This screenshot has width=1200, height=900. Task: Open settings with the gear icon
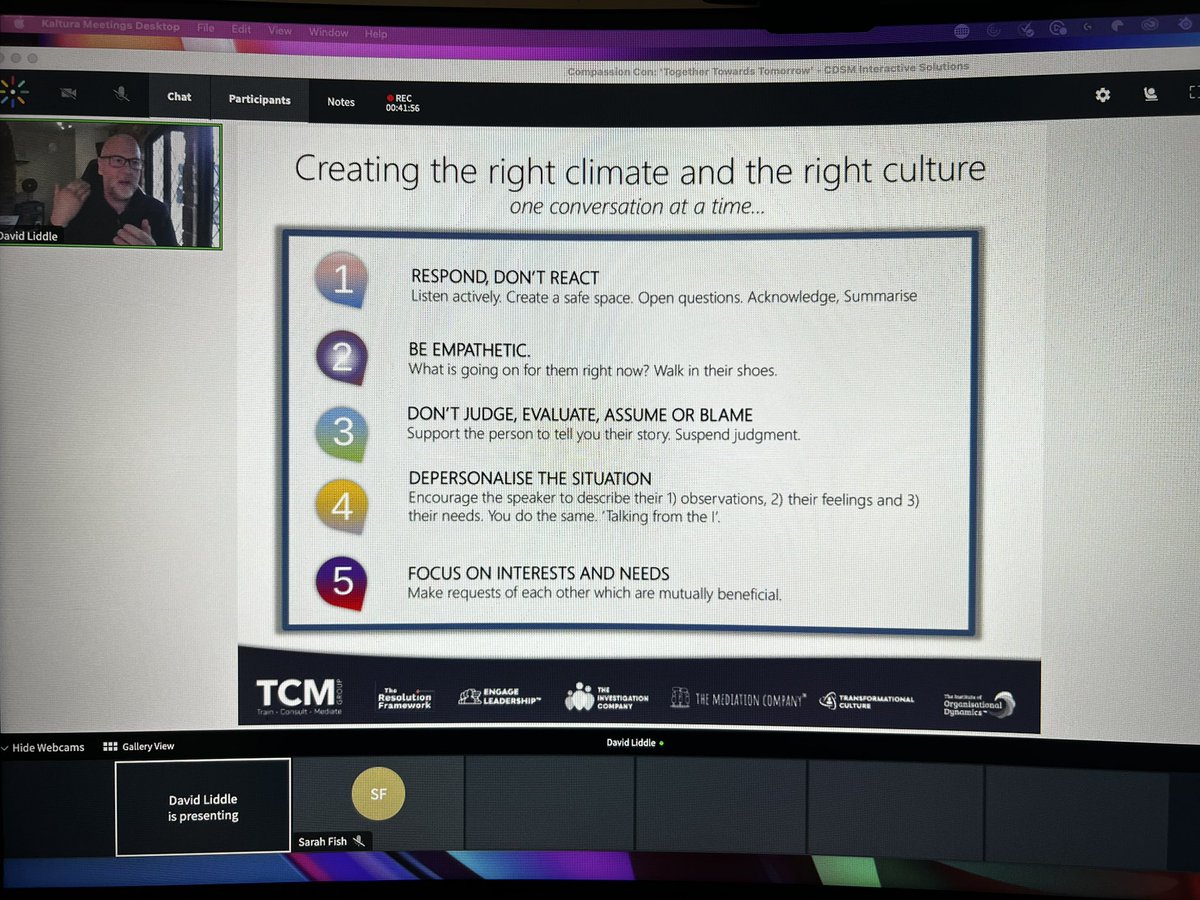[1103, 94]
